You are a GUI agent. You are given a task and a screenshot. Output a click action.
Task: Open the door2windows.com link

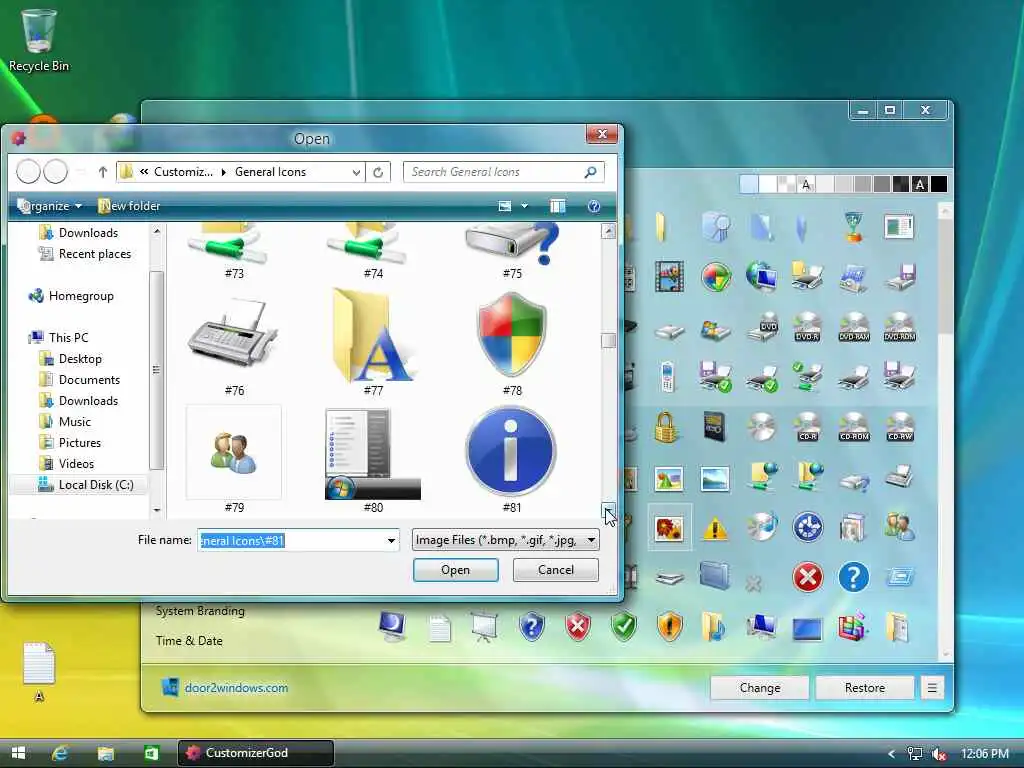coord(236,688)
